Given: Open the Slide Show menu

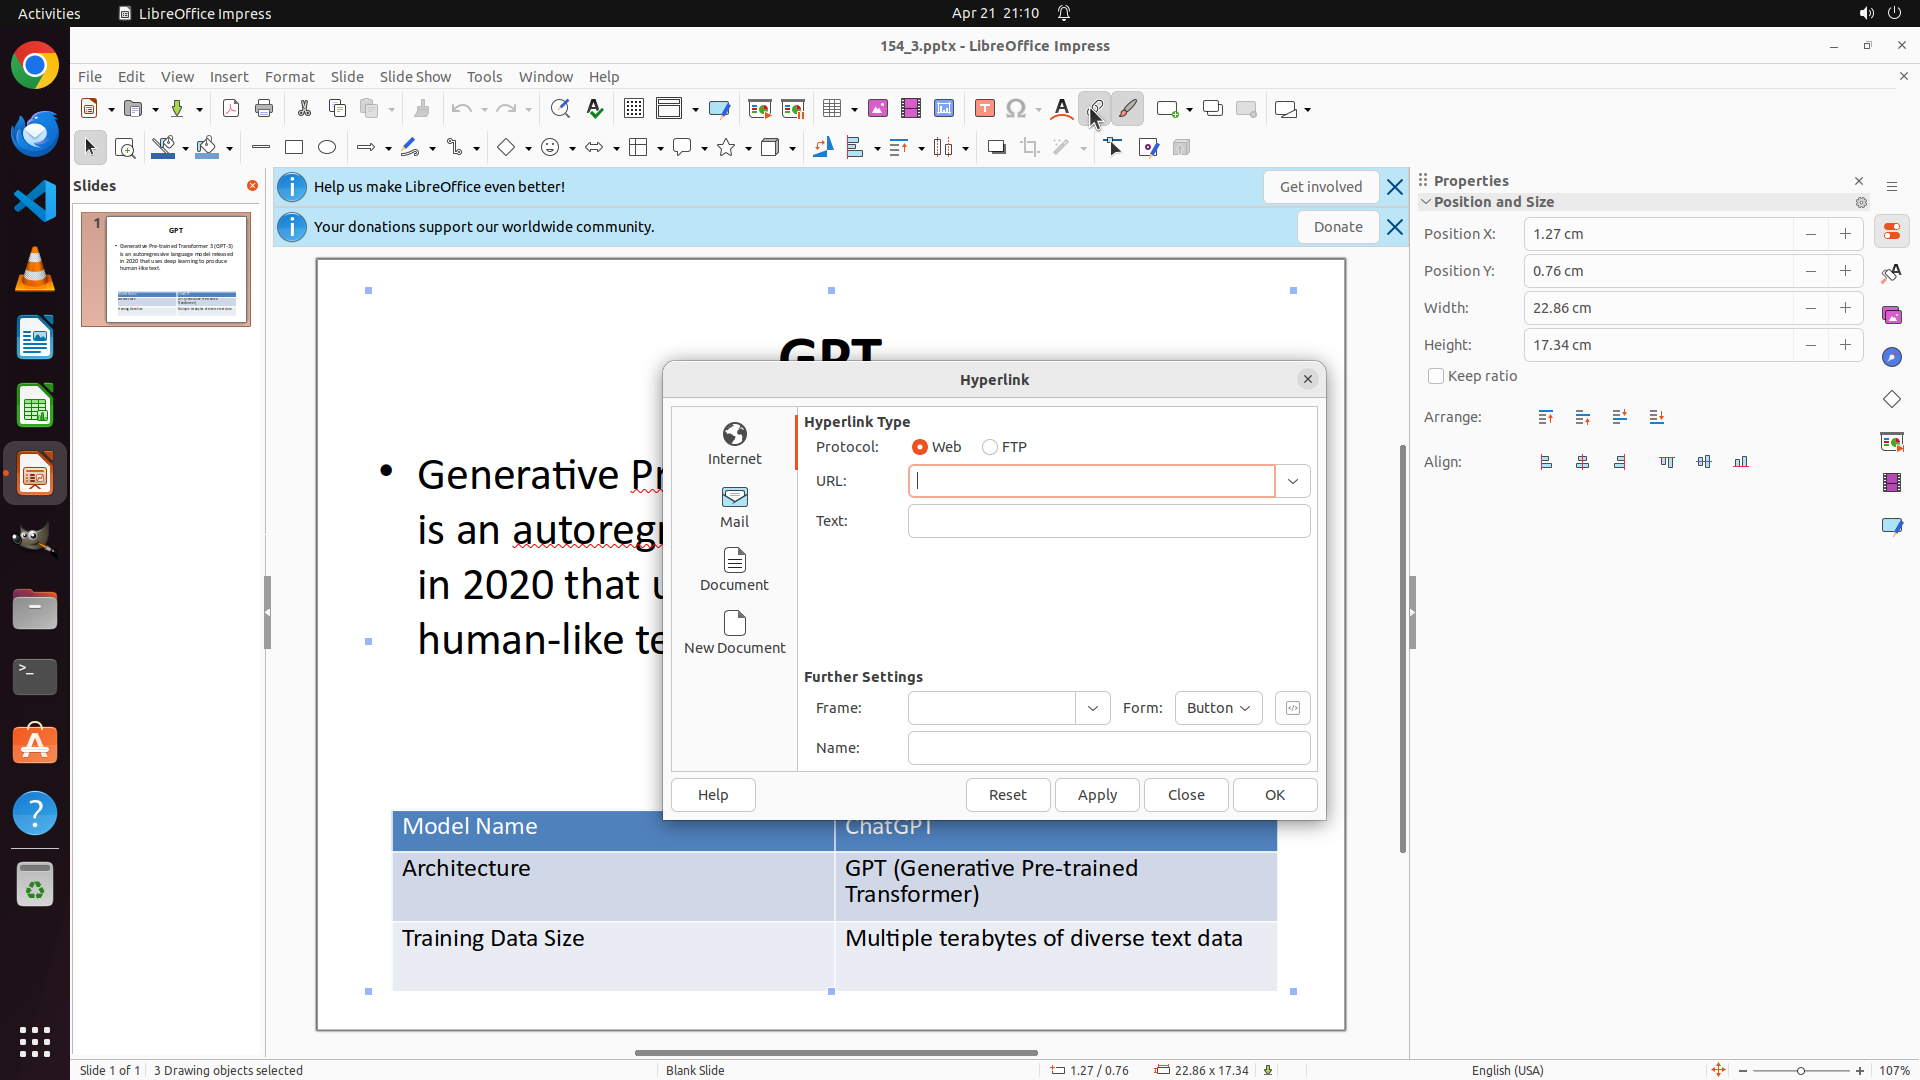Looking at the screenshot, I should coord(415,76).
